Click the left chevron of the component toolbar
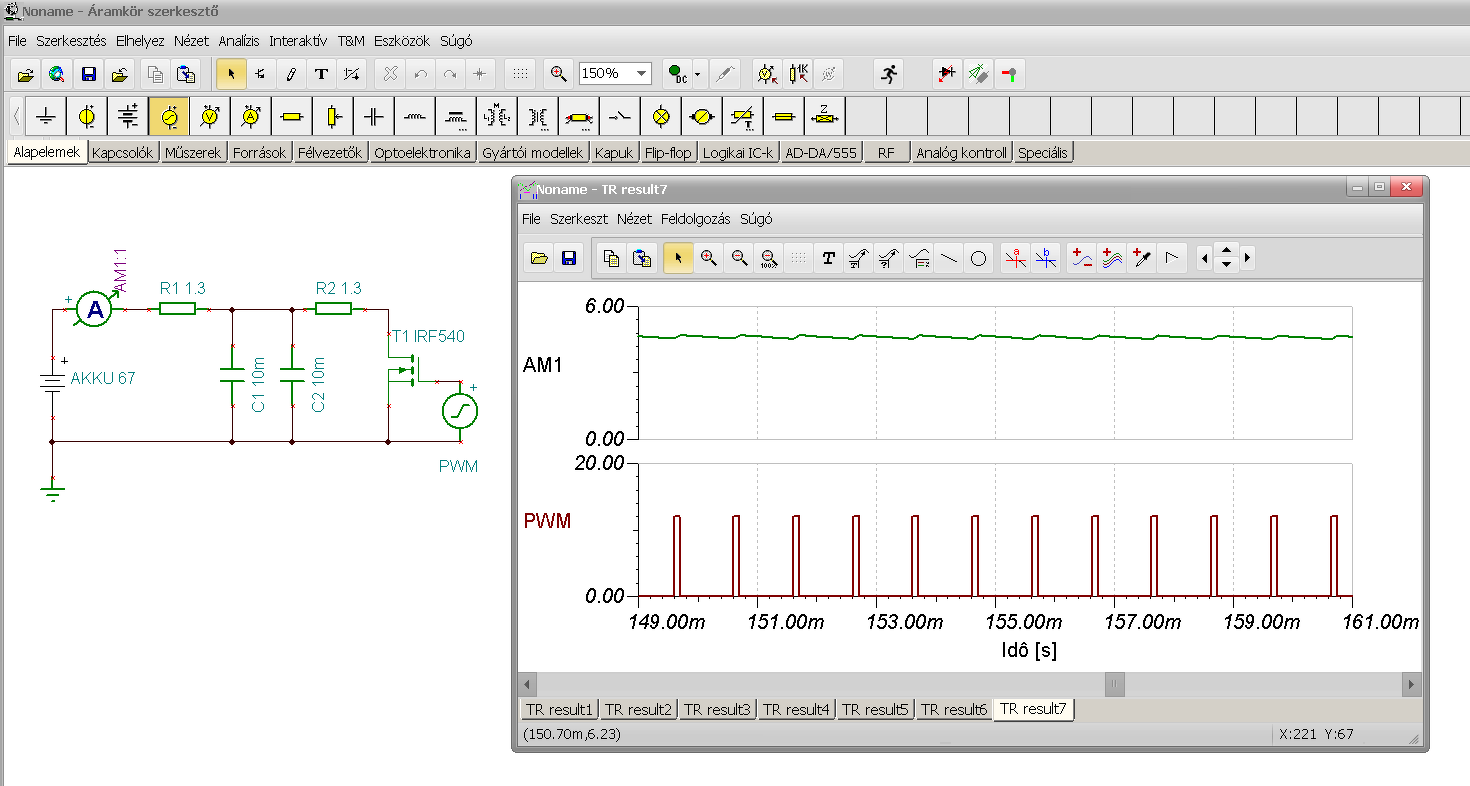 [x=16, y=117]
